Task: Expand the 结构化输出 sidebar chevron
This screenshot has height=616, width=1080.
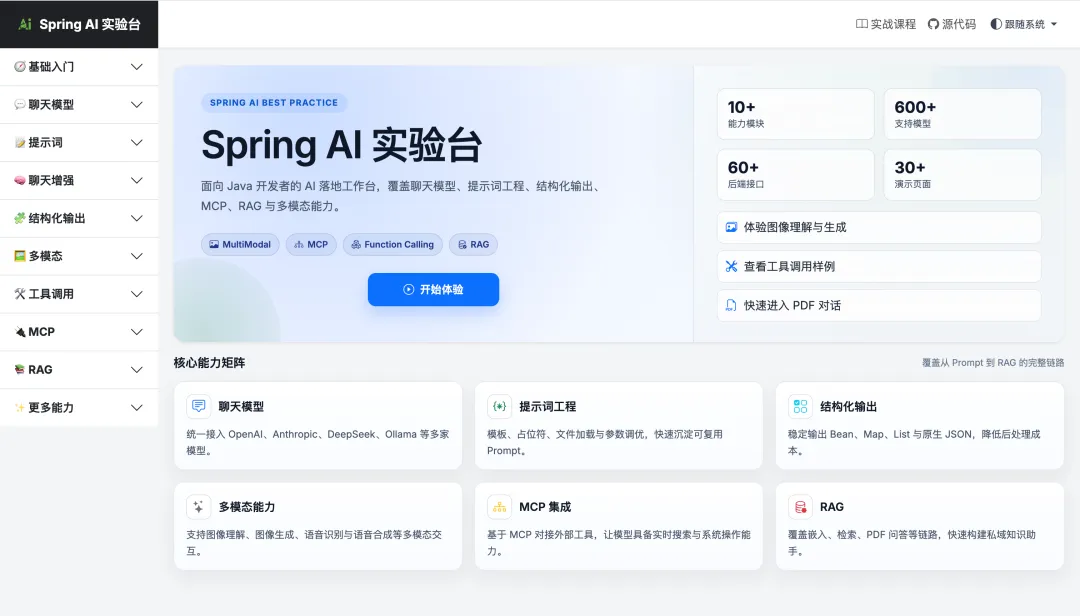Action: point(136,218)
